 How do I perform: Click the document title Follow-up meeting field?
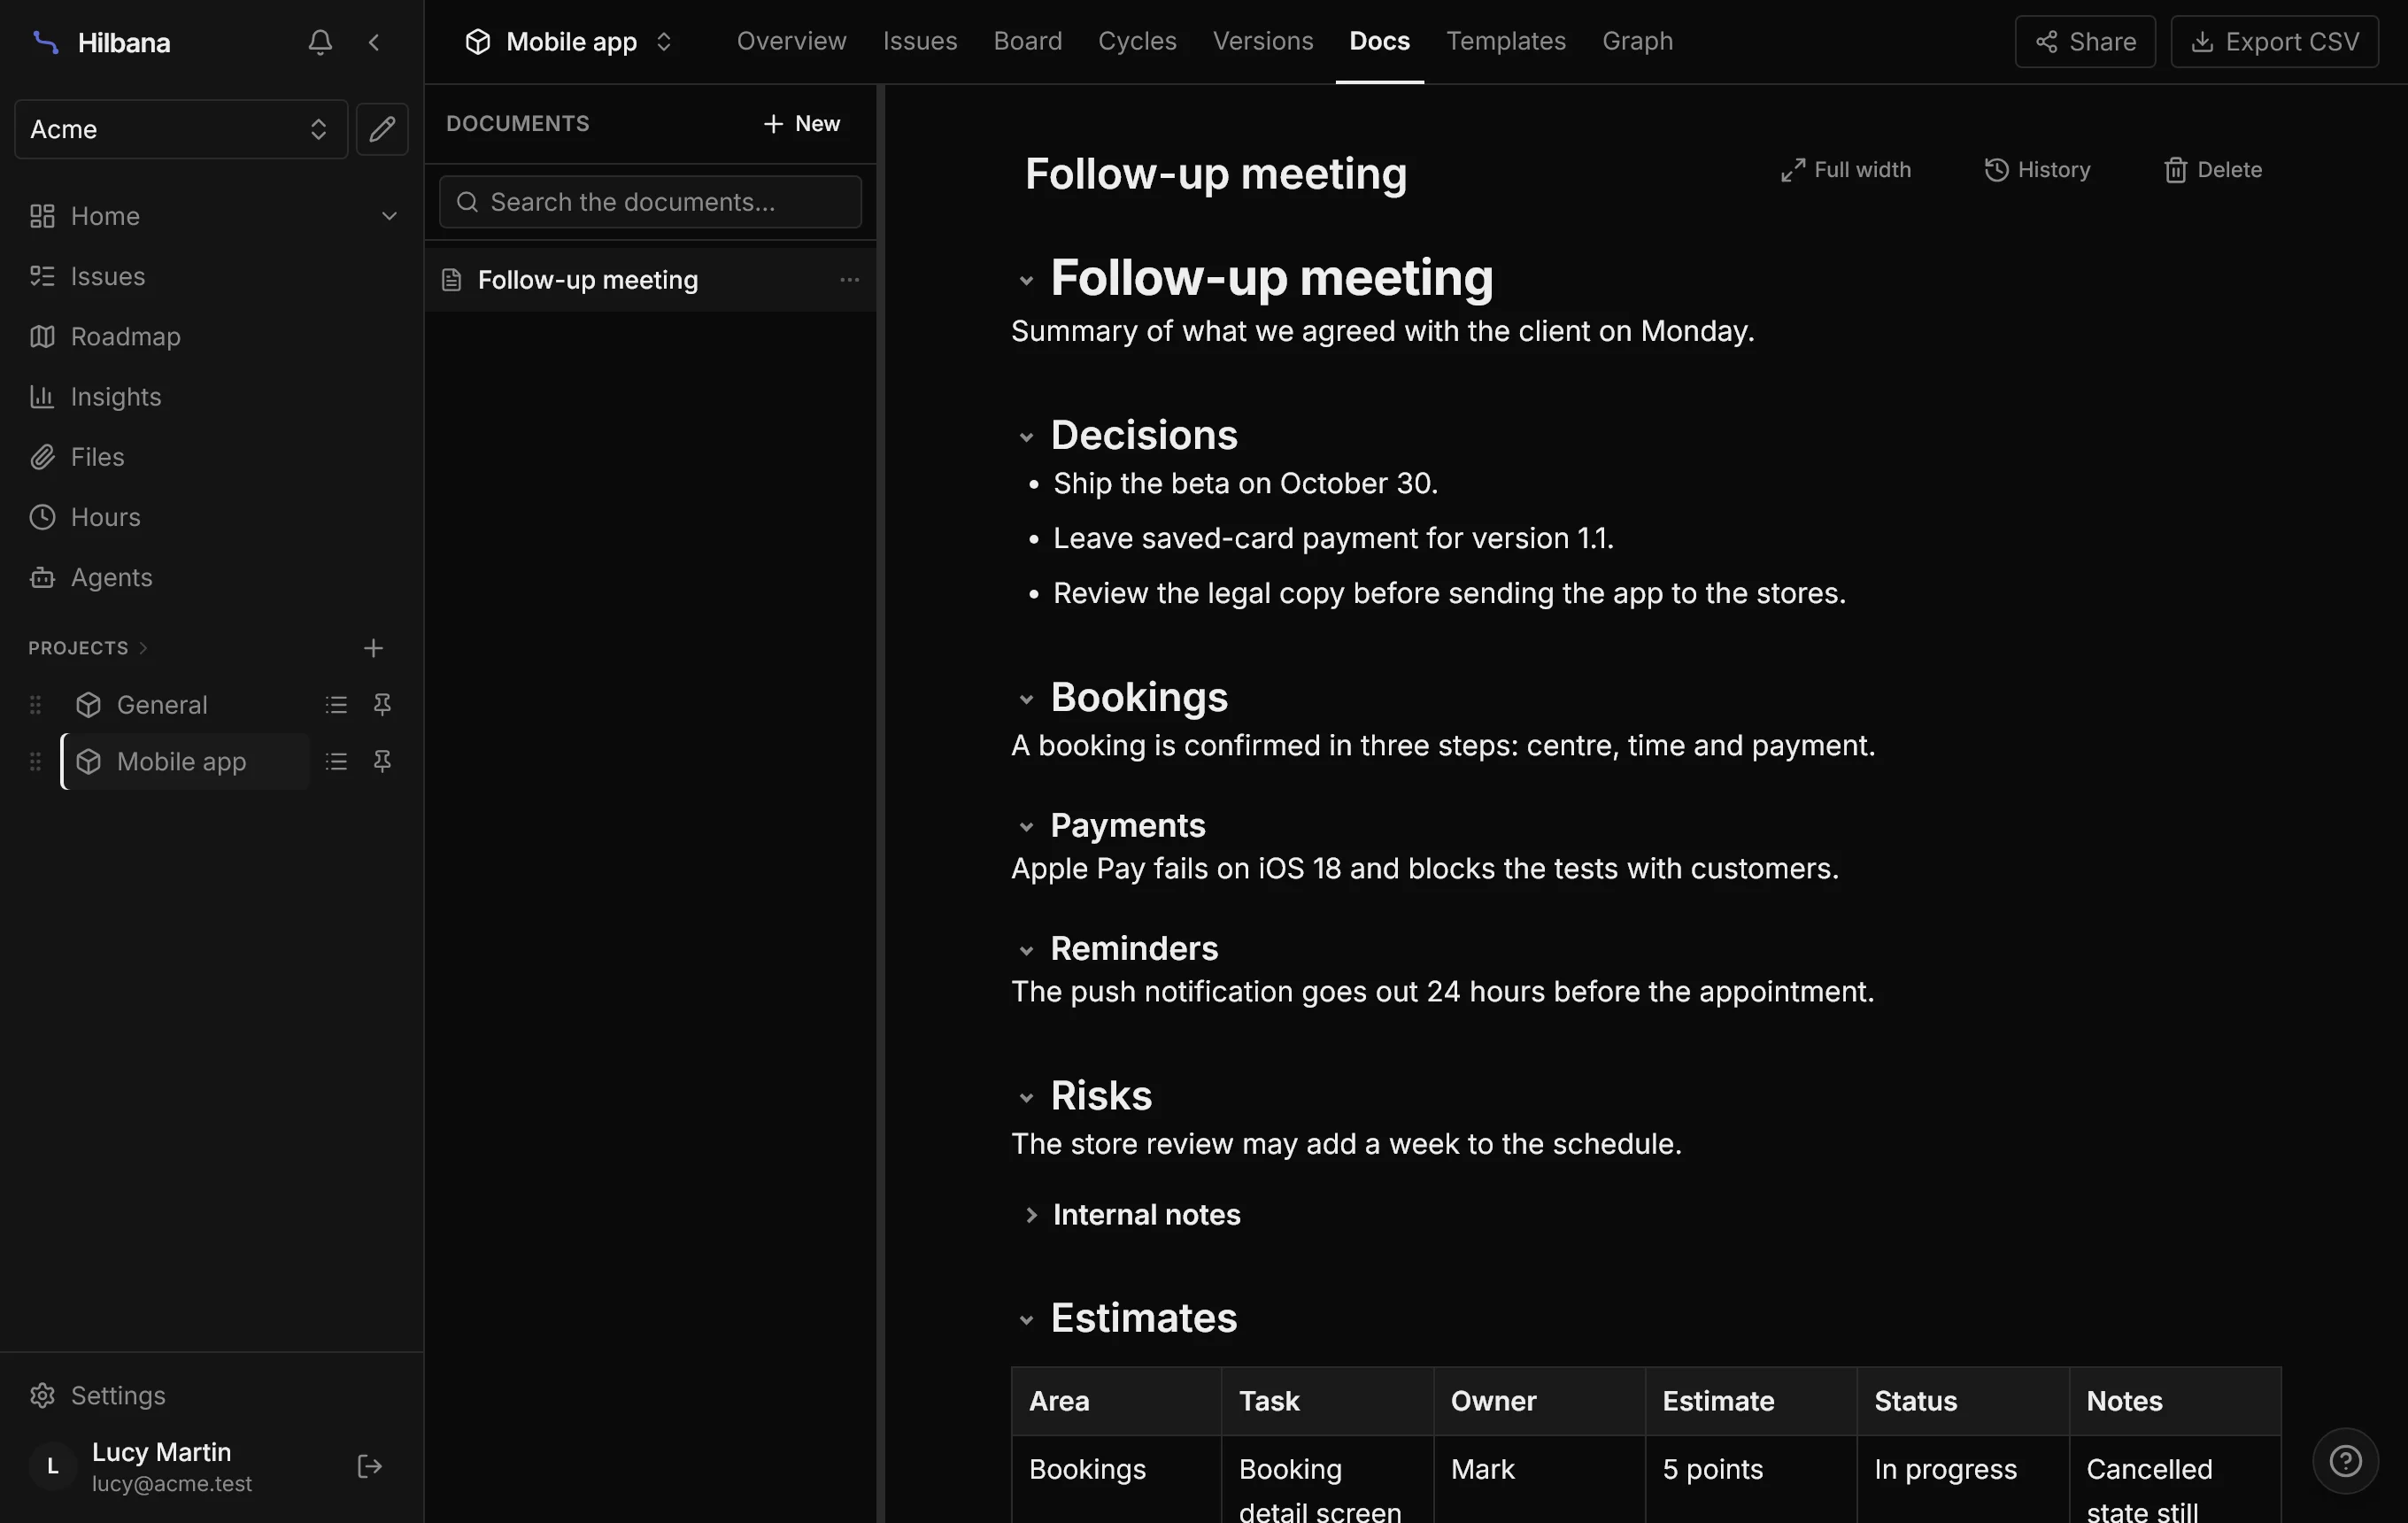1216,174
